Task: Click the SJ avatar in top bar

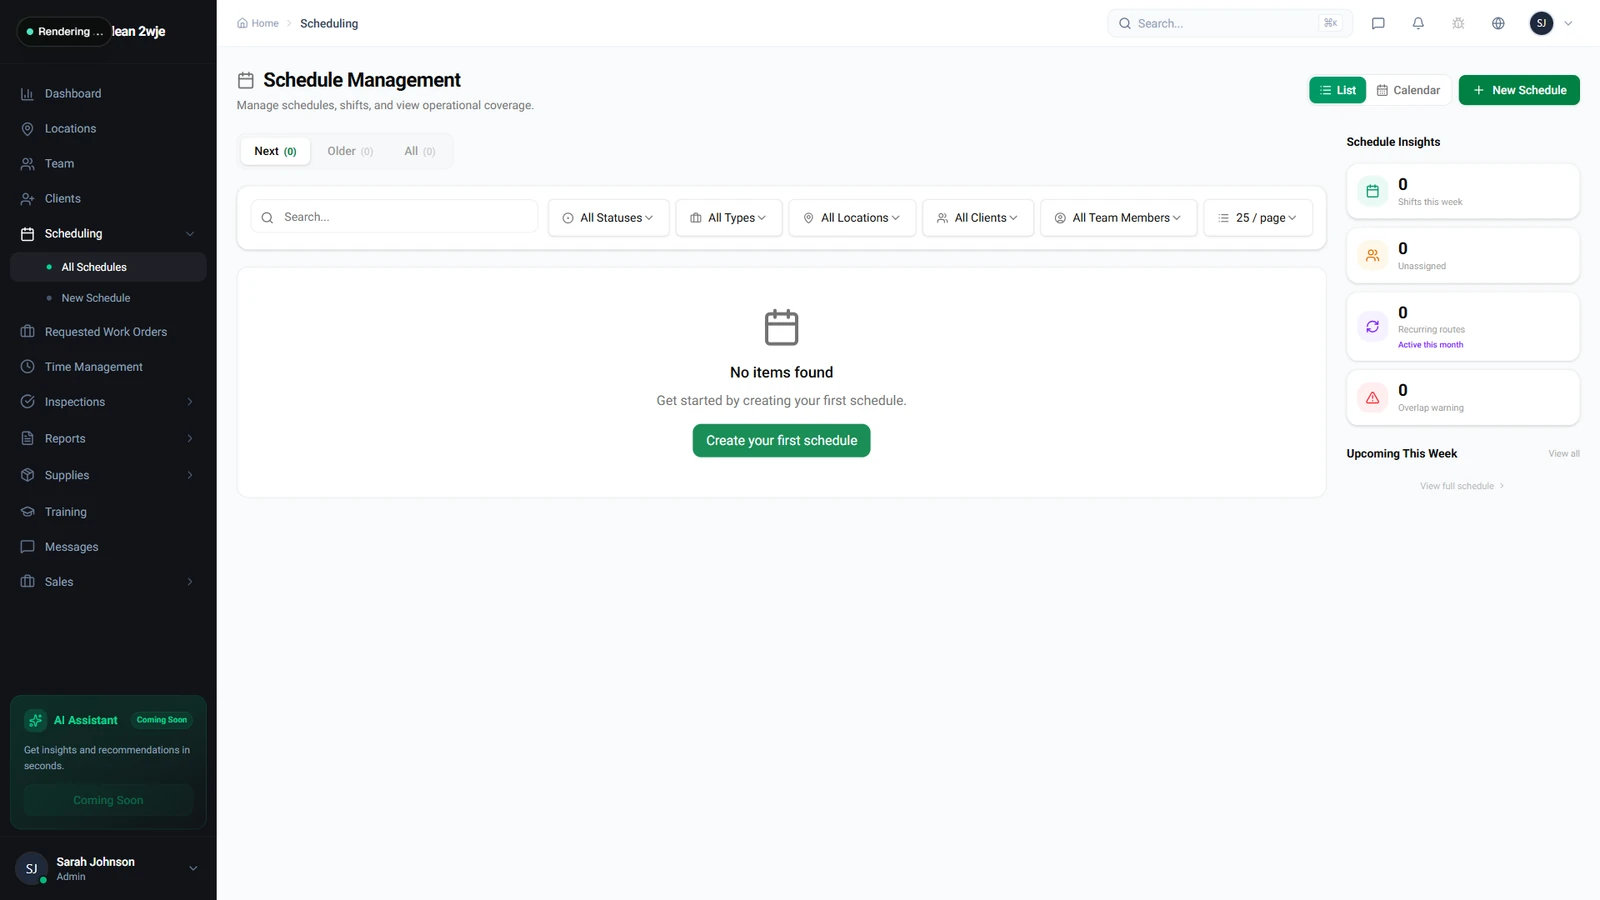Action: tap(1541, 23)
